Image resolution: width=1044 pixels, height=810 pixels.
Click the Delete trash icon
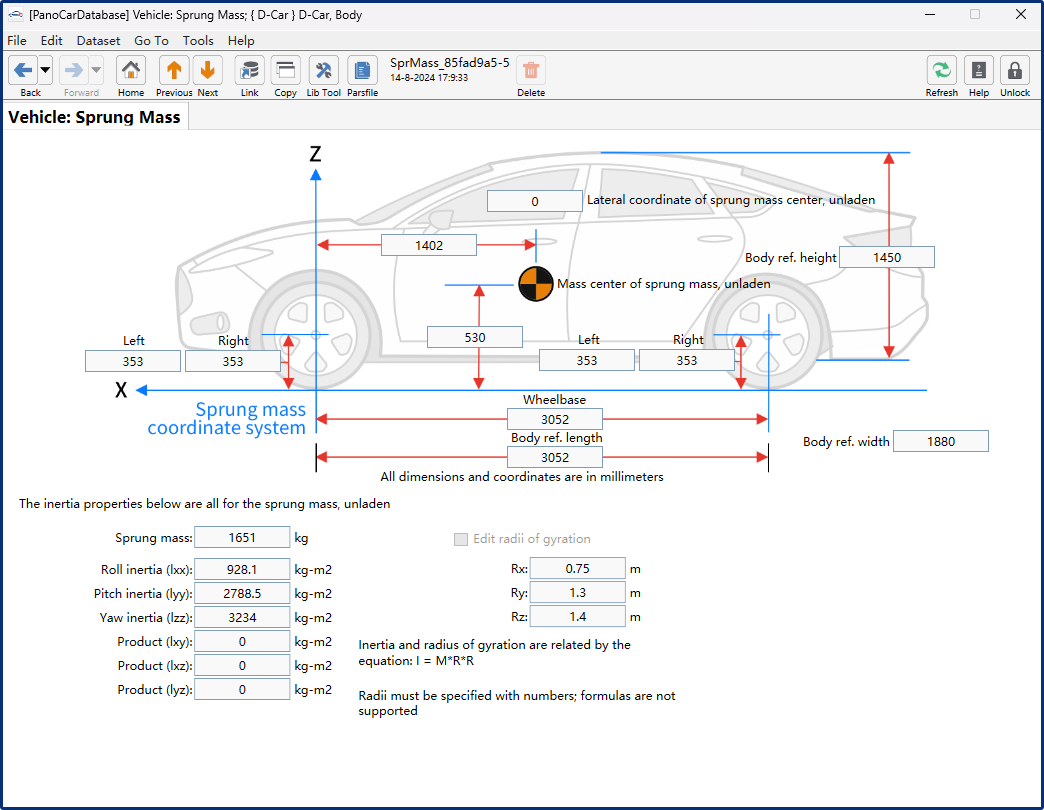531,70
